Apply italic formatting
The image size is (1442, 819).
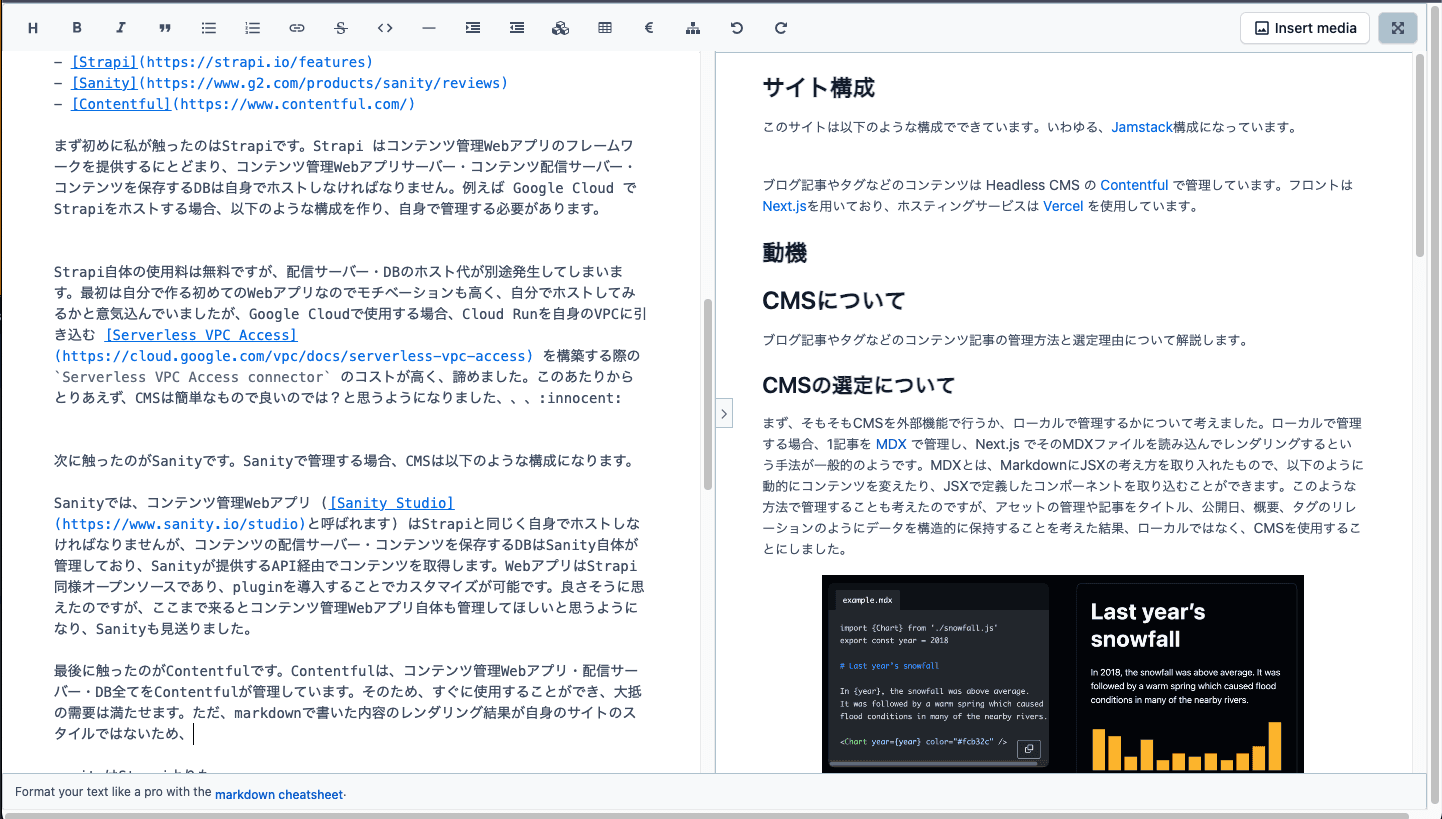(x=120, y=28)
